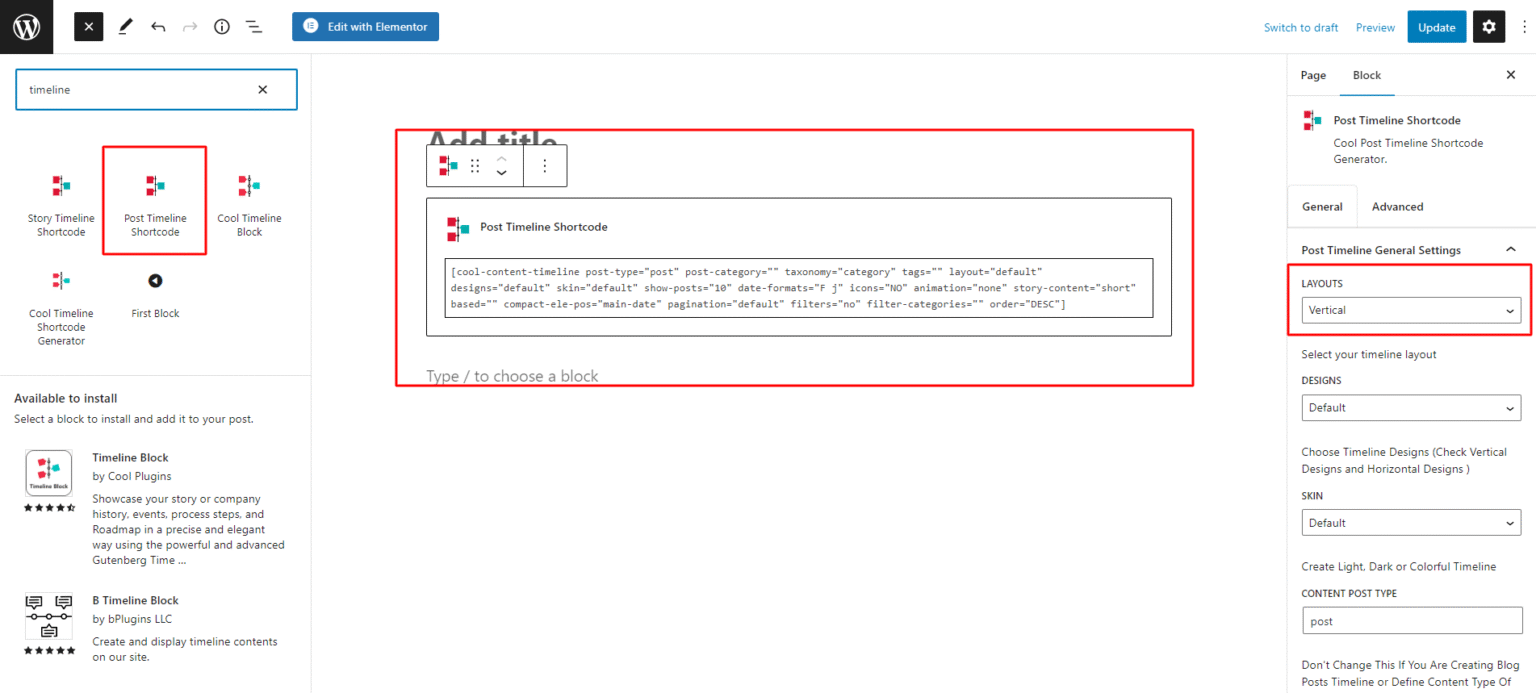Open the Designs dropdown showing Default
This screenshot has height=693, width=1536.
1410,407
